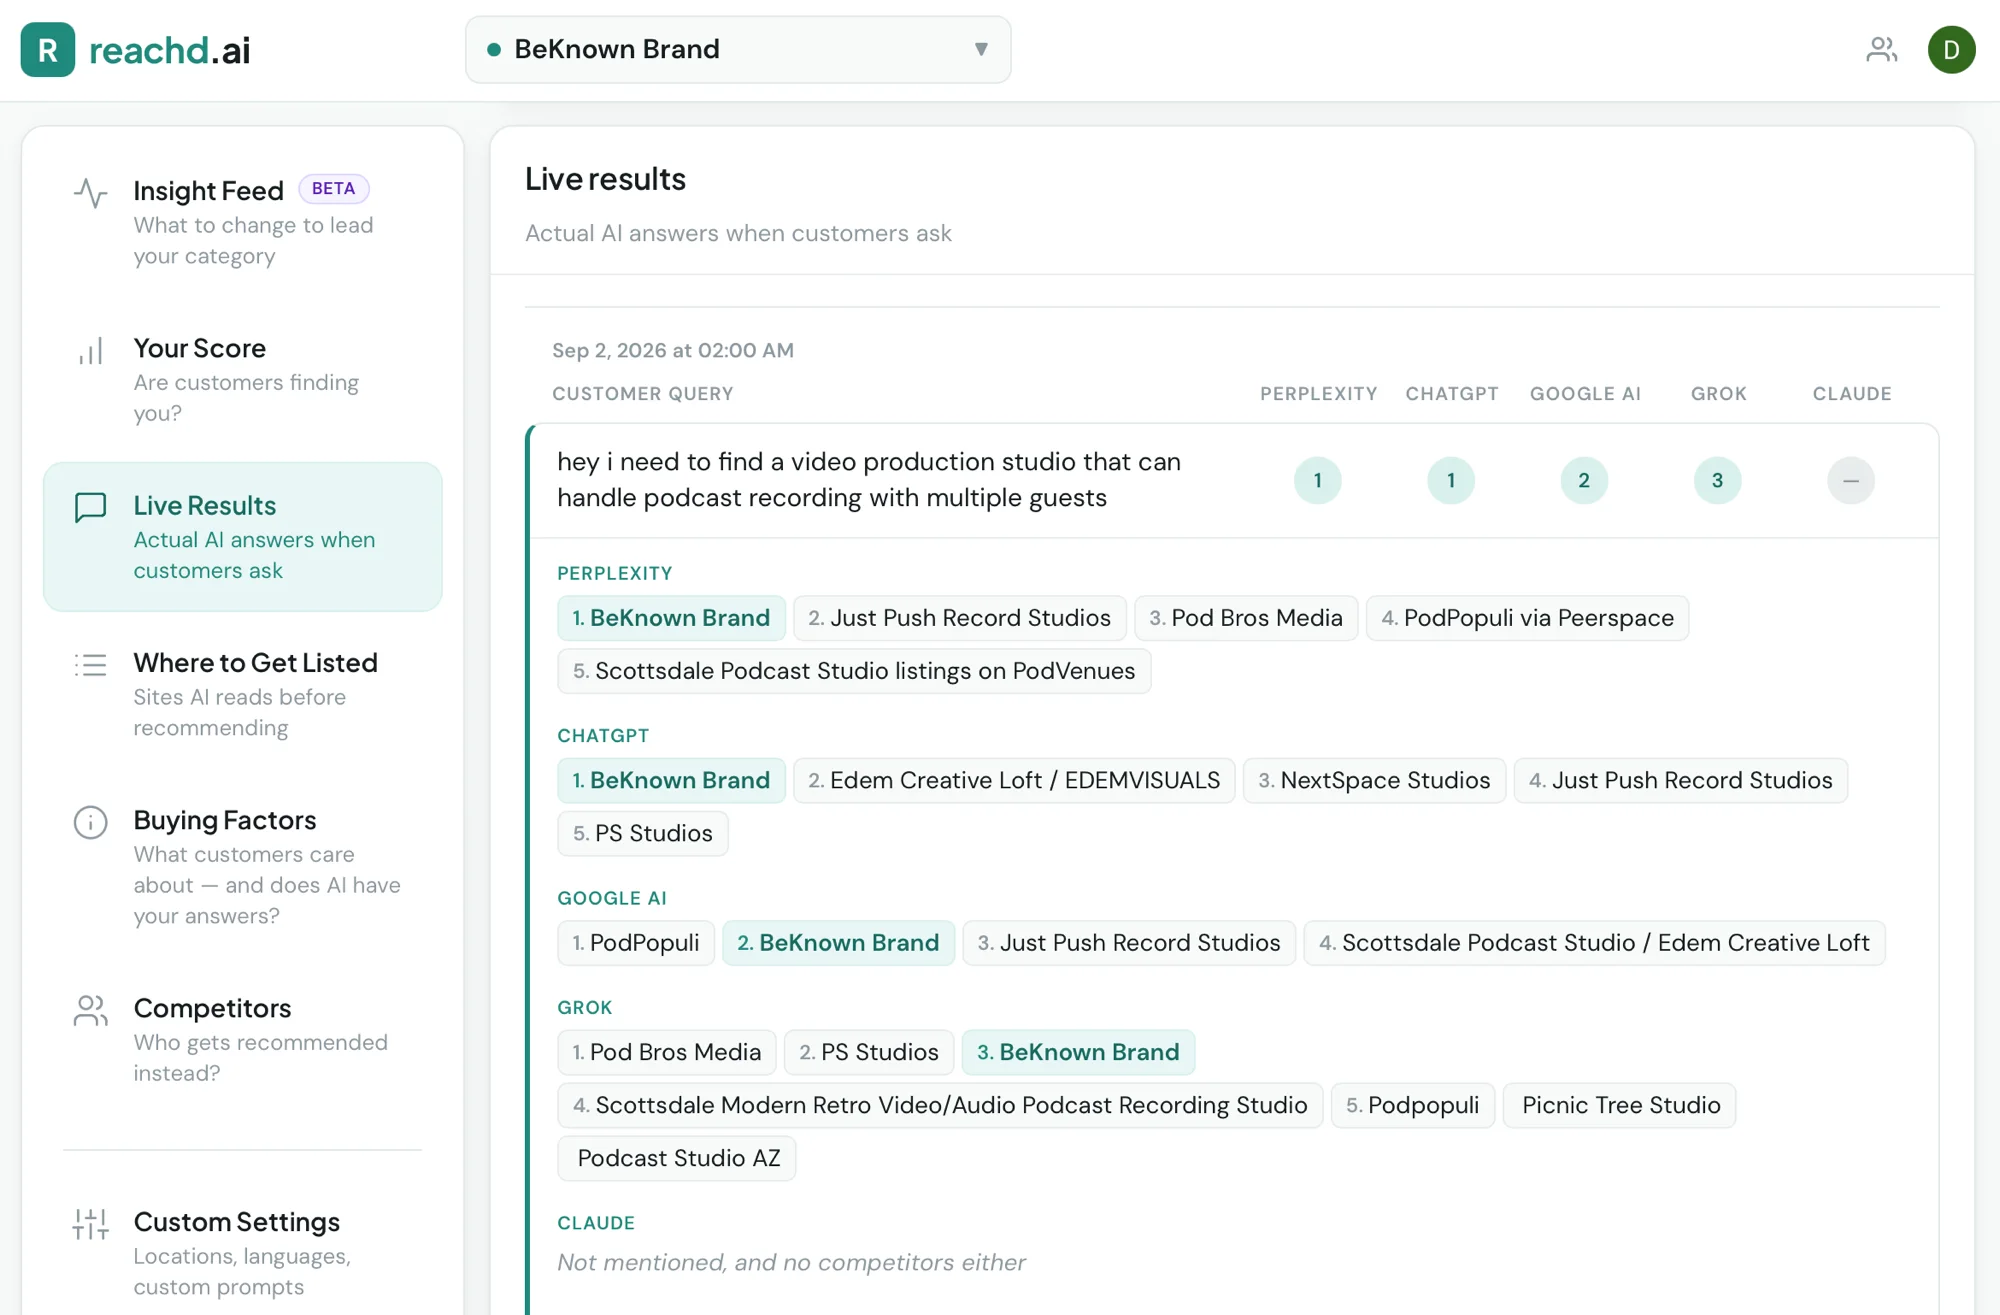Click PS Studios chip under ChatGPT
The height and width of the screenshot is (1315, 2000).
[643, 833]
